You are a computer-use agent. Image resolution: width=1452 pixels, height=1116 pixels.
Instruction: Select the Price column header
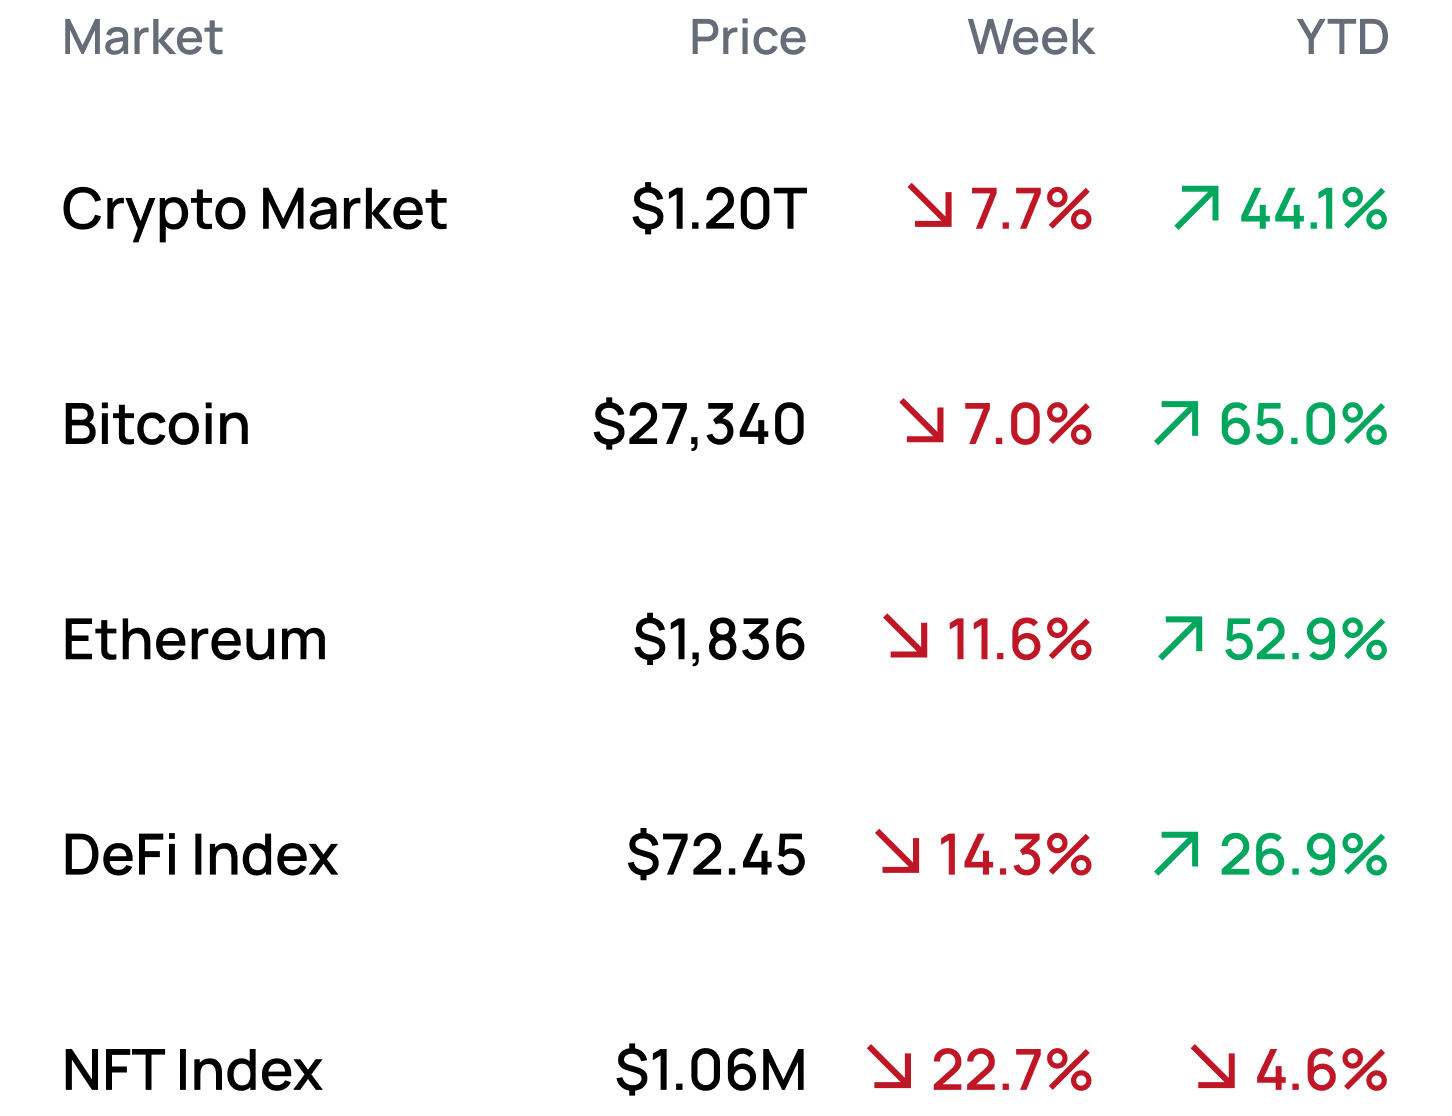(x=747, y=38)
